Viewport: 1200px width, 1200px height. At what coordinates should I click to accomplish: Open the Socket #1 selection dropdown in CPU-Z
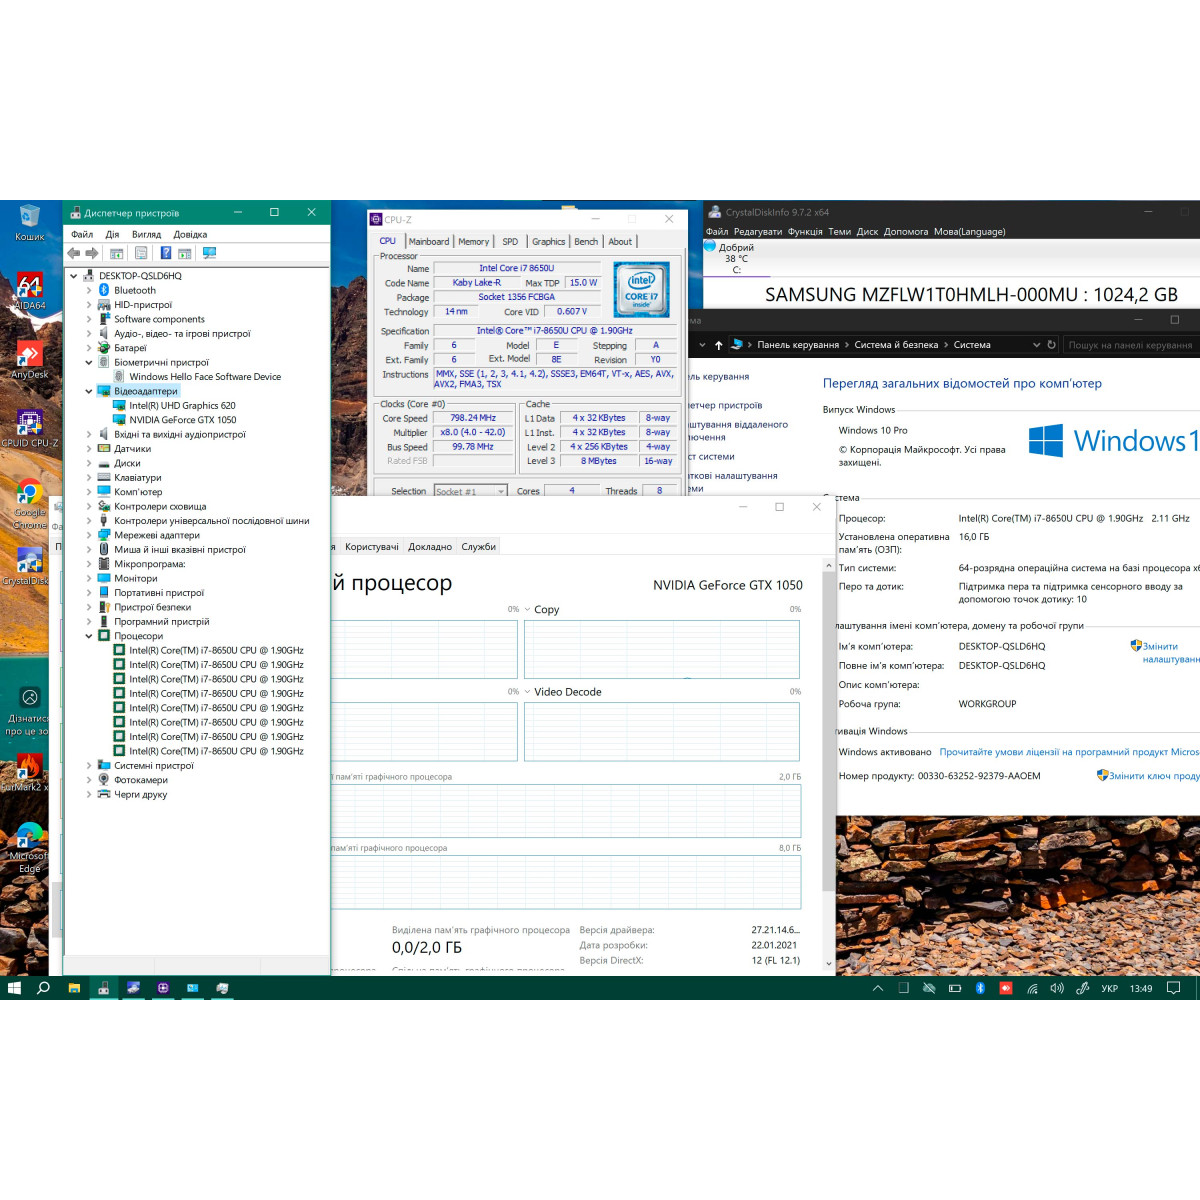coord(470,491)
